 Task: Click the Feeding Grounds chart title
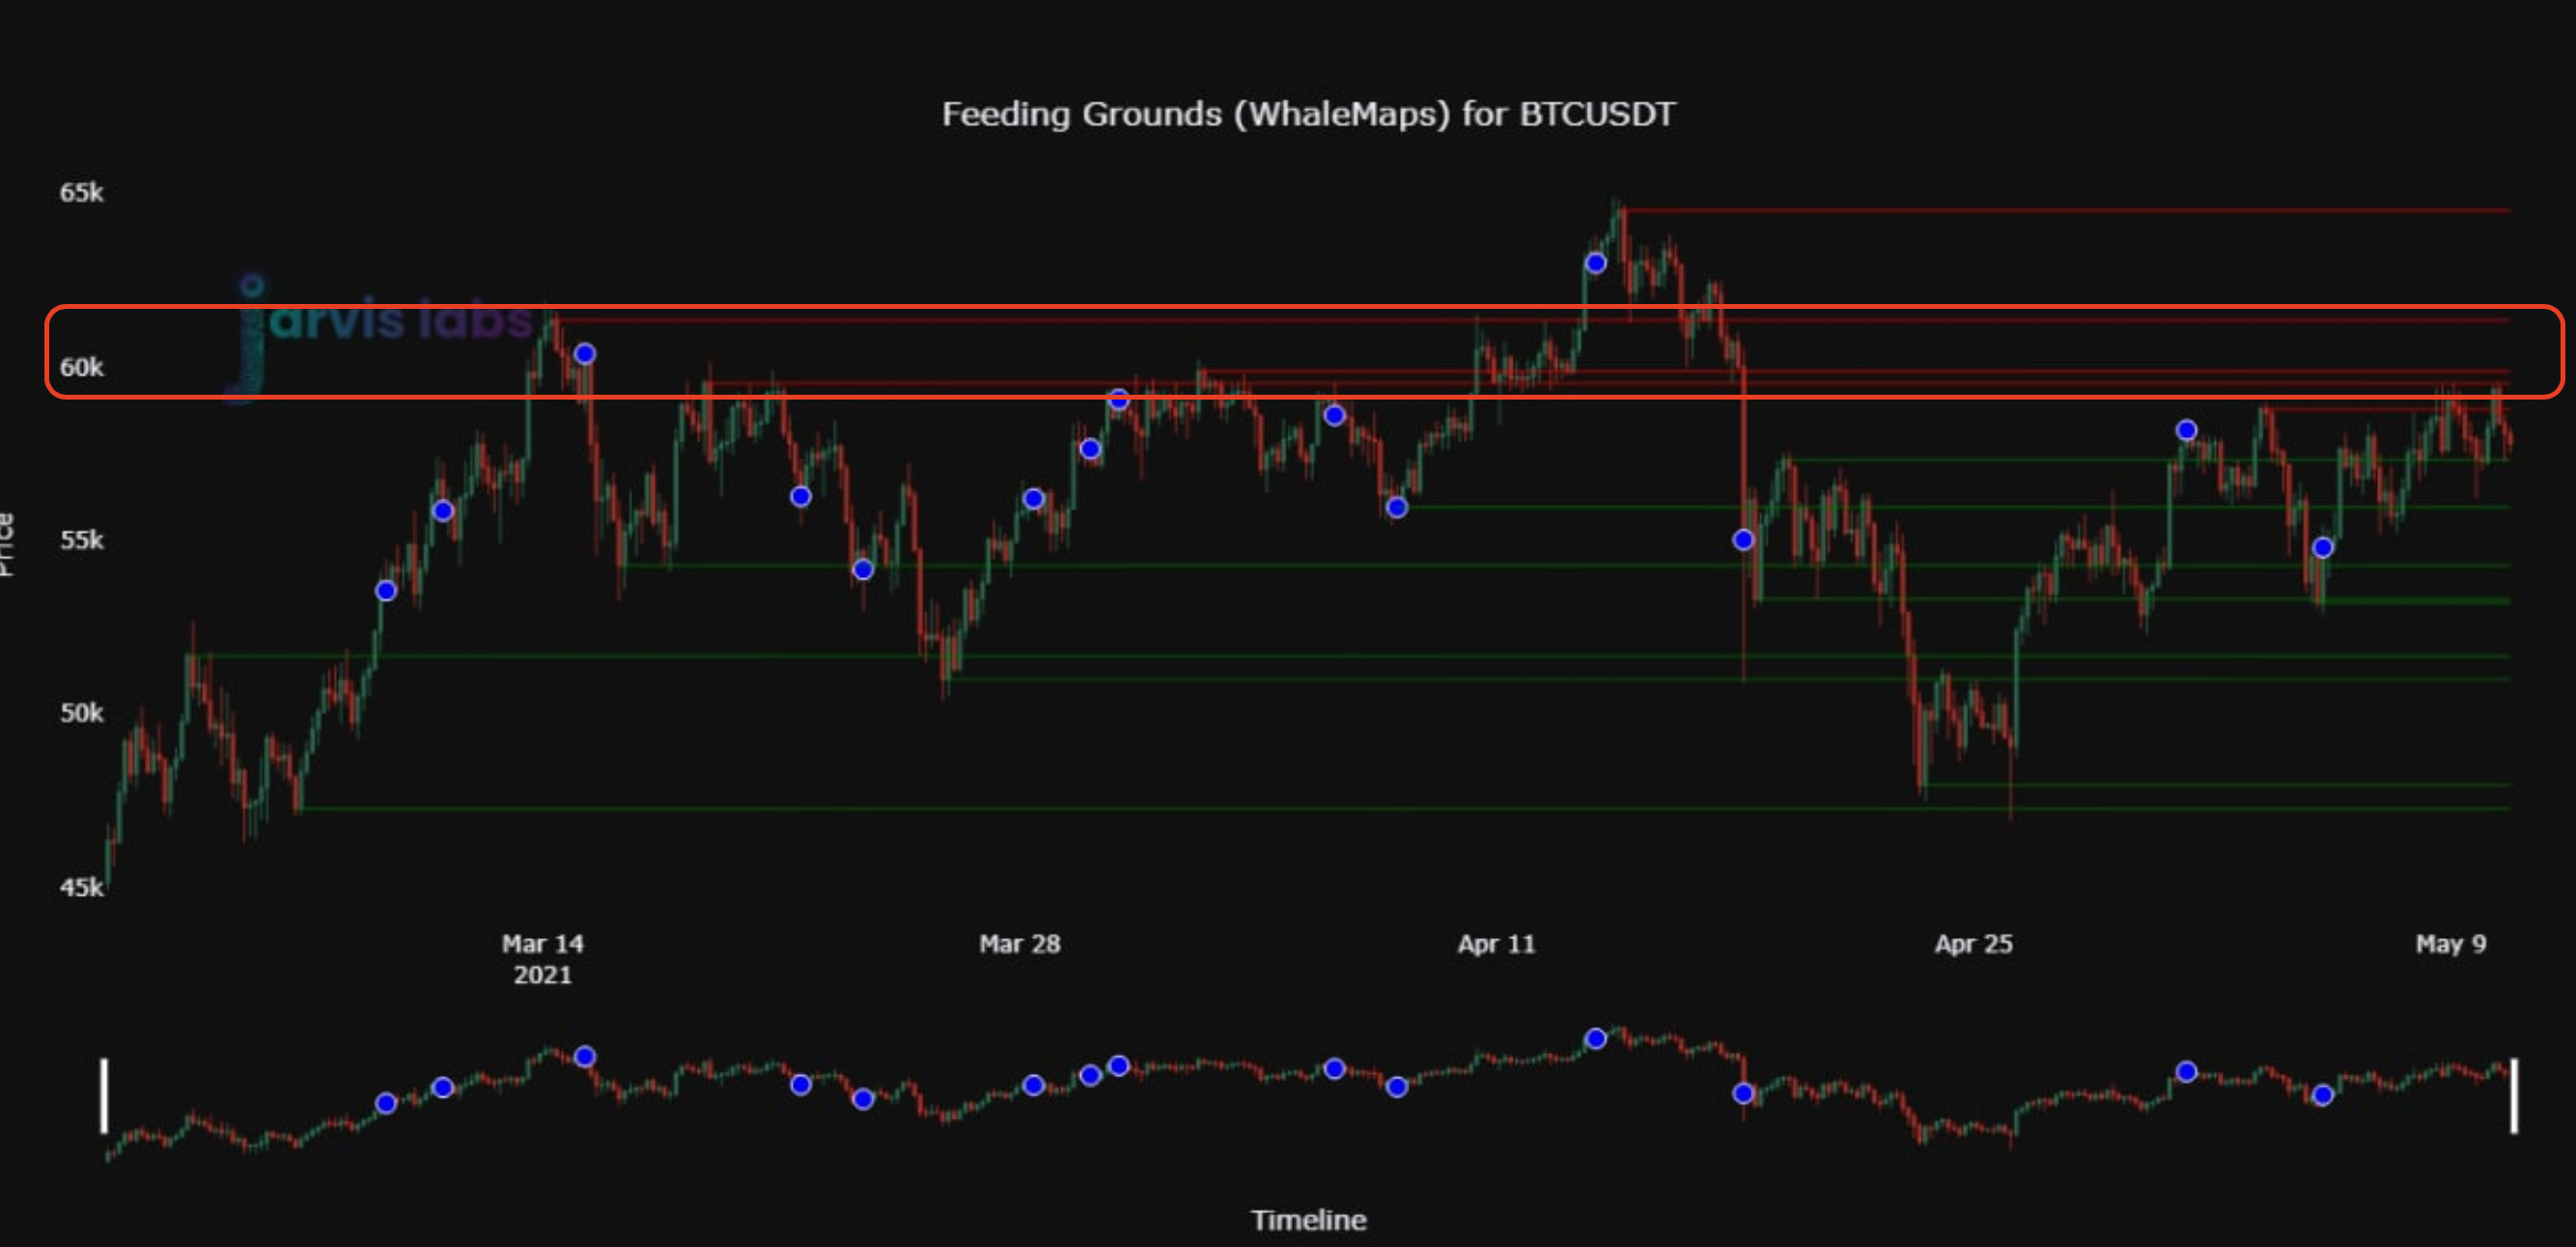click(x=1308, y=115)
